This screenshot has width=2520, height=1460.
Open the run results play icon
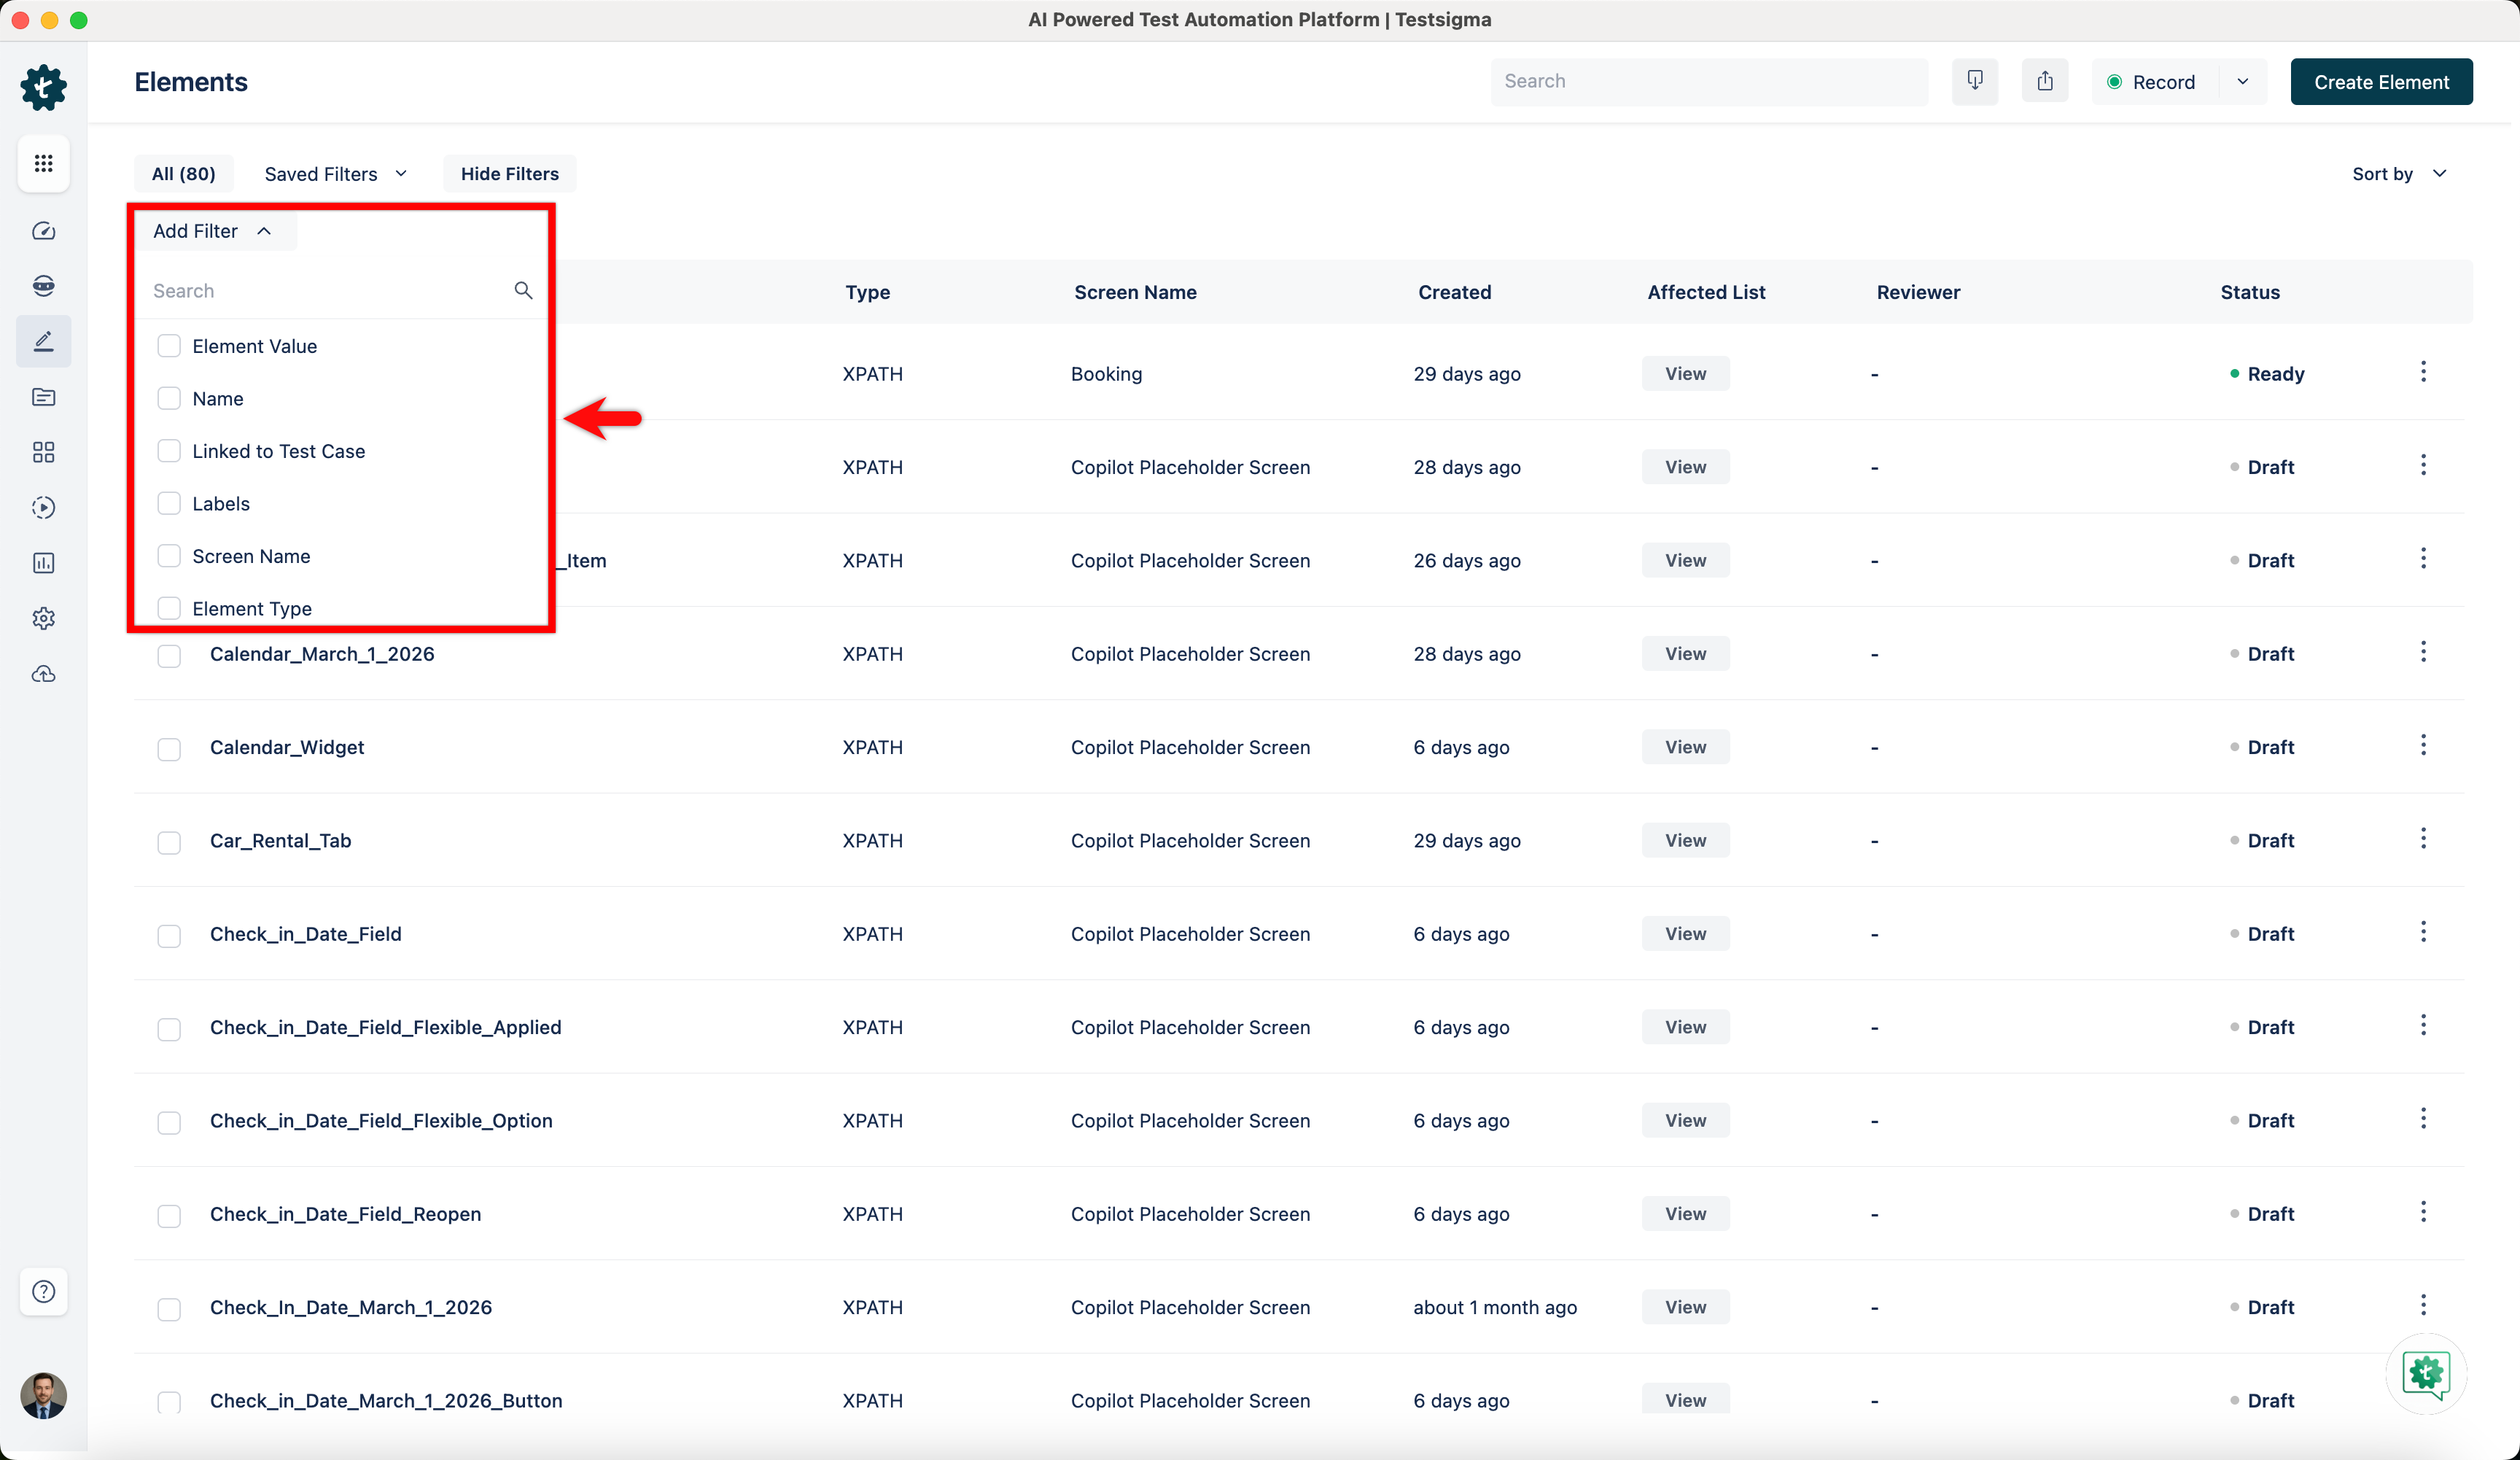[x=43, y=507]
